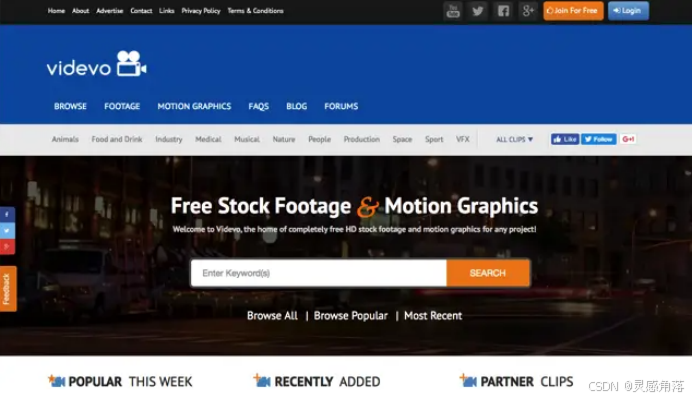Viewport: 692px width, 400px height.
Task: Click the POPULAR THIS WEEK heading
Action: tap(130, 381)
